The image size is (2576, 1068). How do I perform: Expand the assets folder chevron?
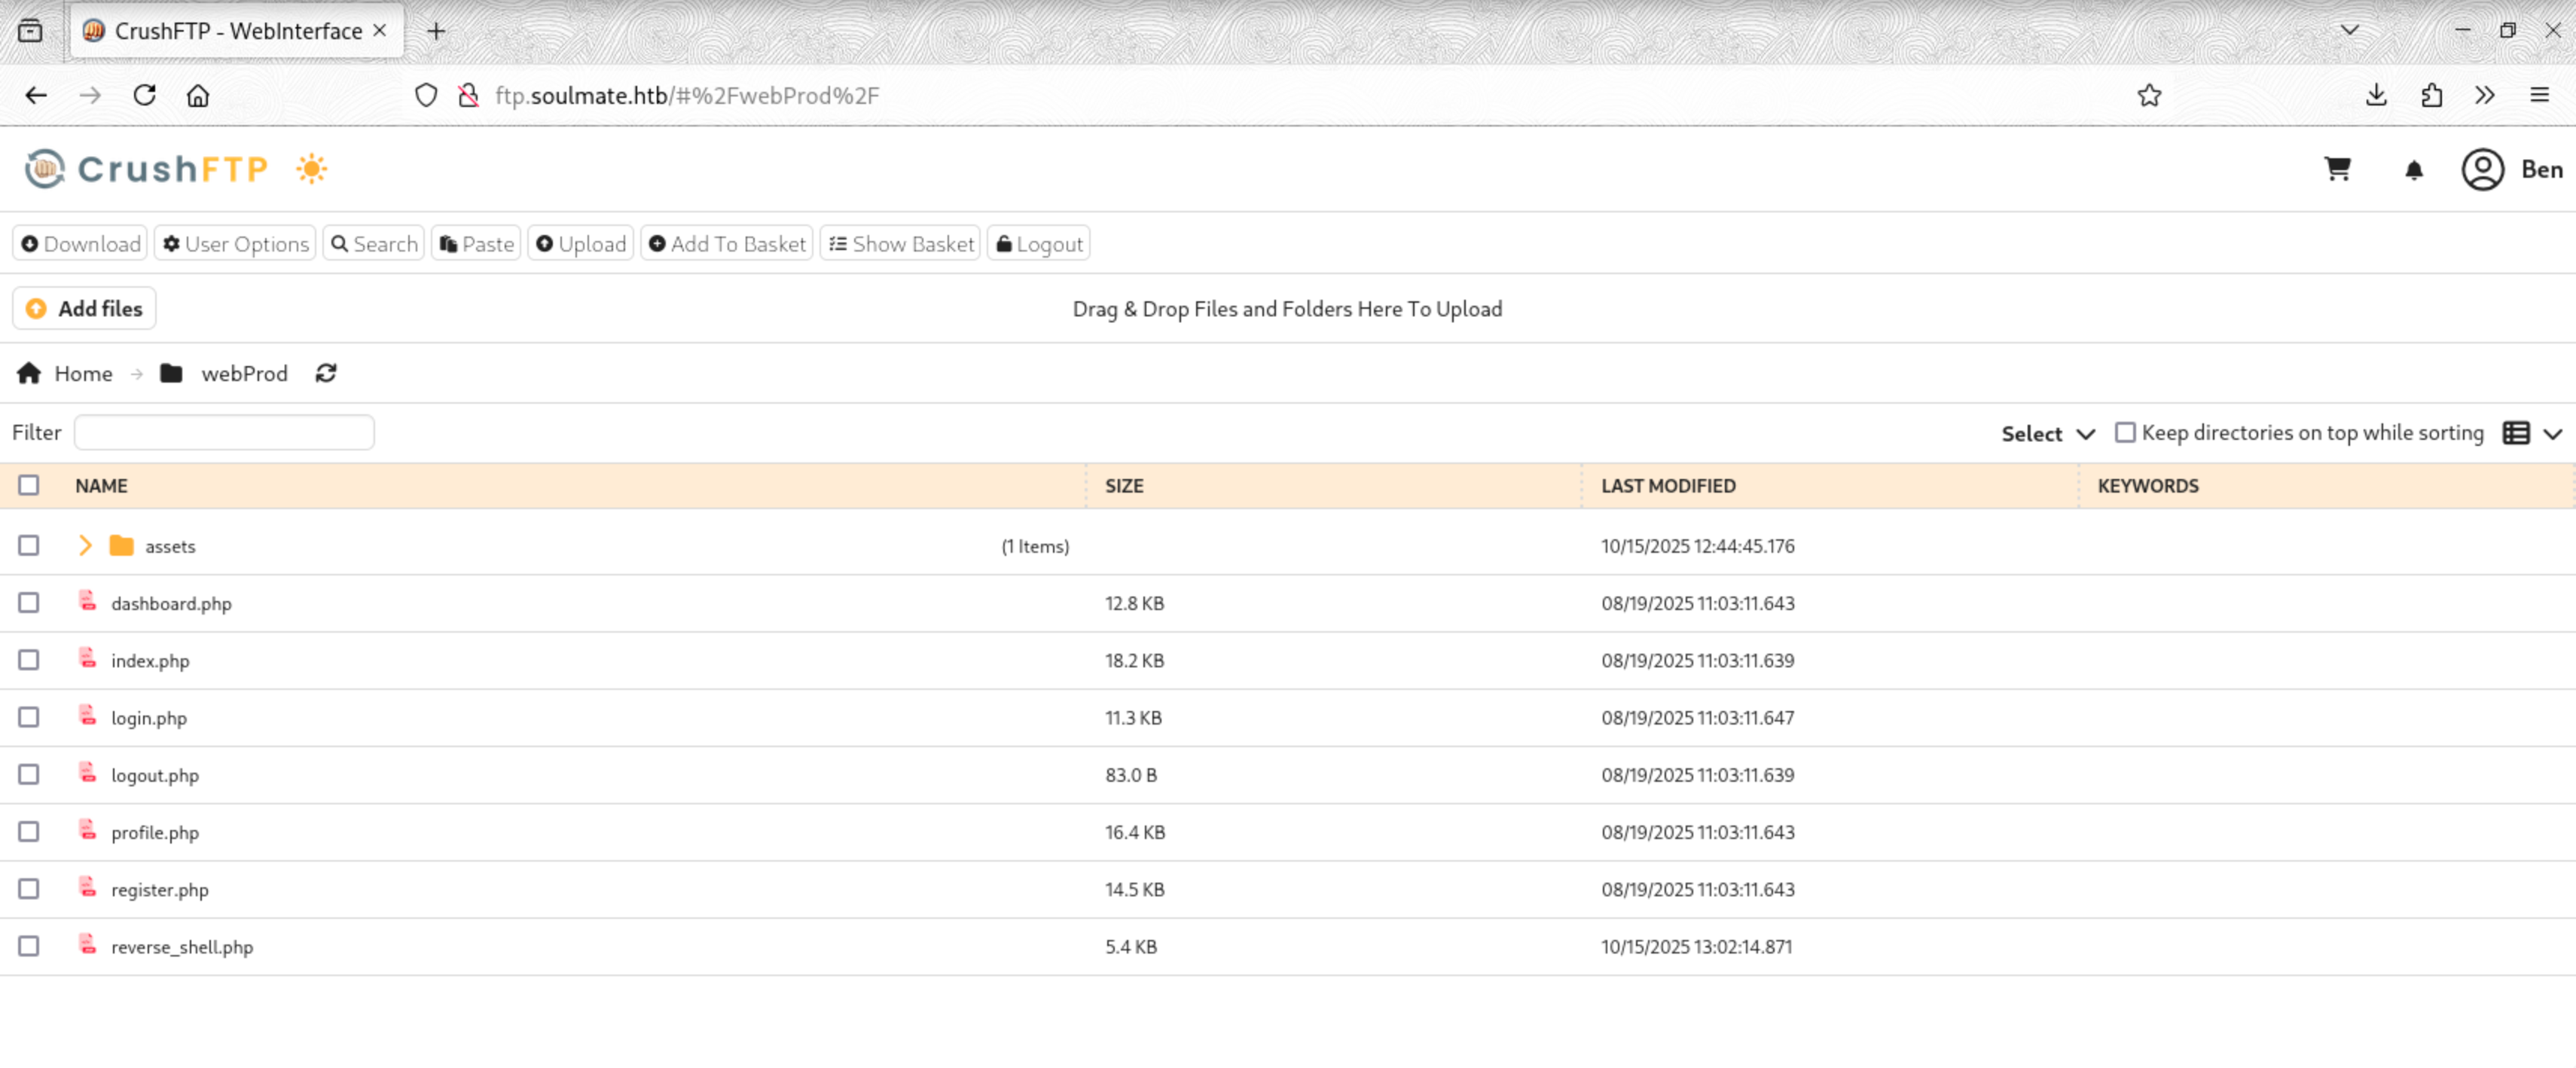85,545
